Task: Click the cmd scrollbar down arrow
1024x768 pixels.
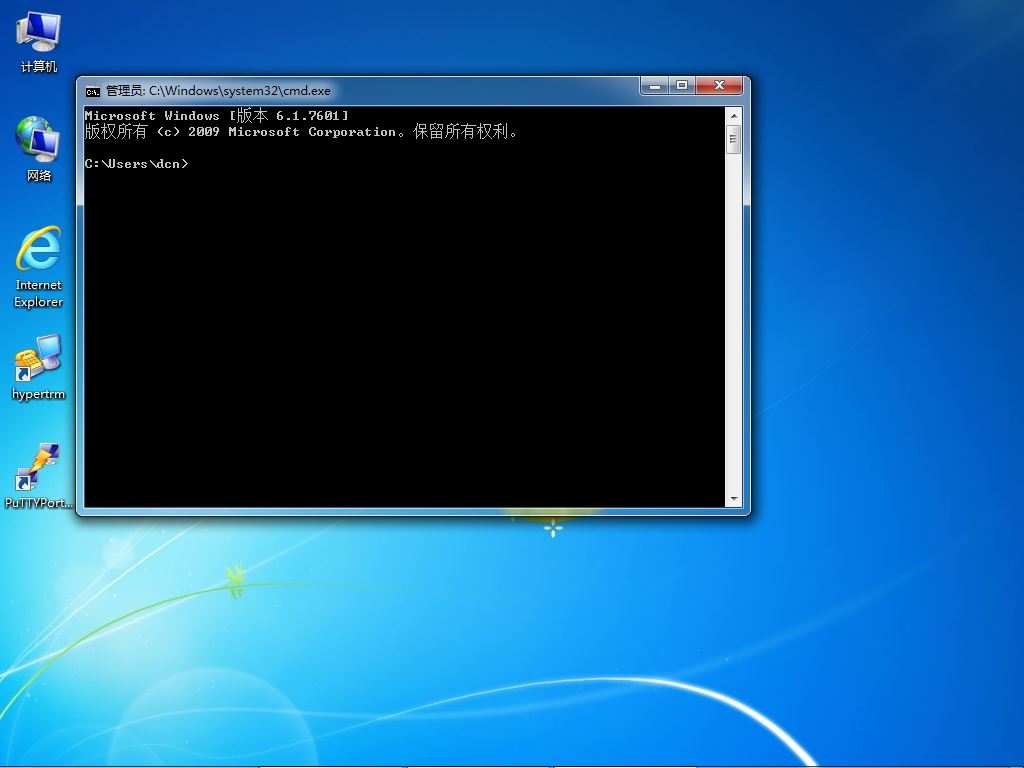Action: pyautogui.click(x=733, y=499)
